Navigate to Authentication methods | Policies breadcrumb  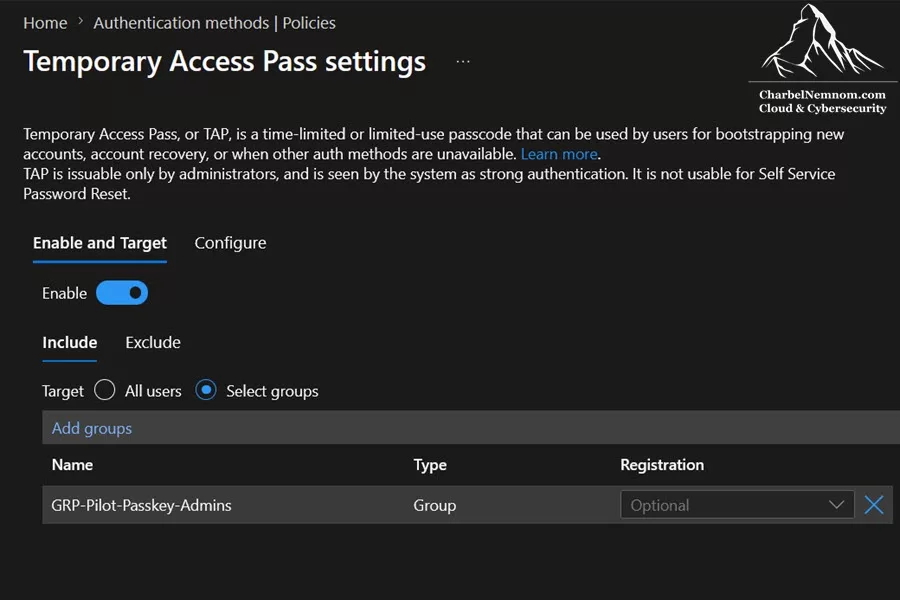(215, 23)
